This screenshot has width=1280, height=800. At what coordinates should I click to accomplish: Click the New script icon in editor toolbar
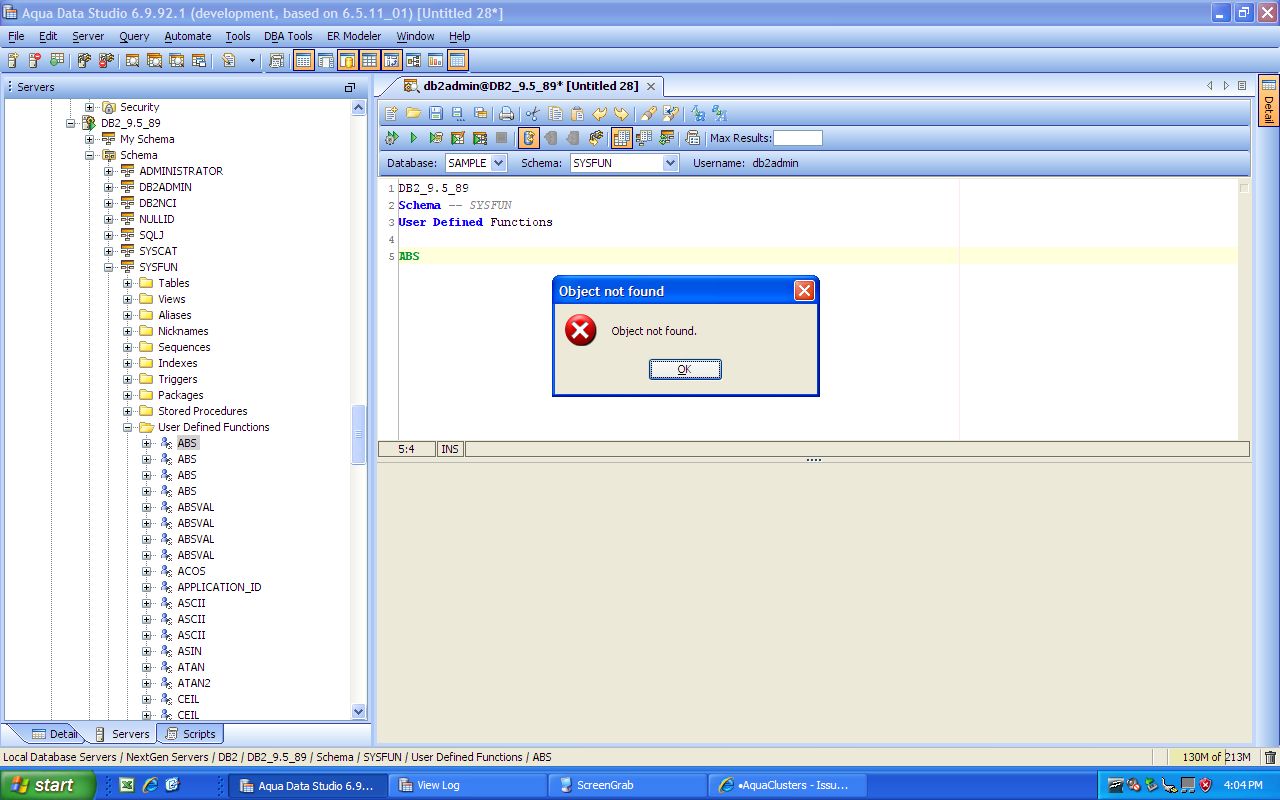pyautogui.click(x=391, y=114)
